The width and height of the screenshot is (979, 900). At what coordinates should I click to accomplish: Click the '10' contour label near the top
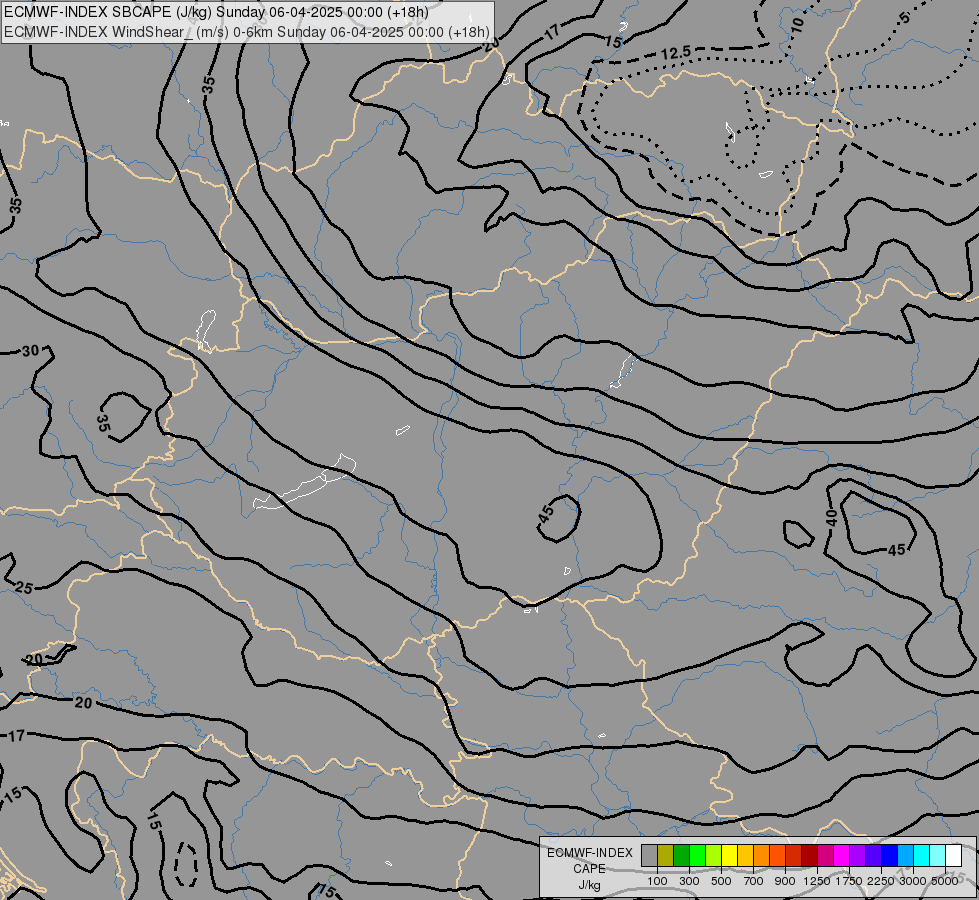click(x=797, y=25)
